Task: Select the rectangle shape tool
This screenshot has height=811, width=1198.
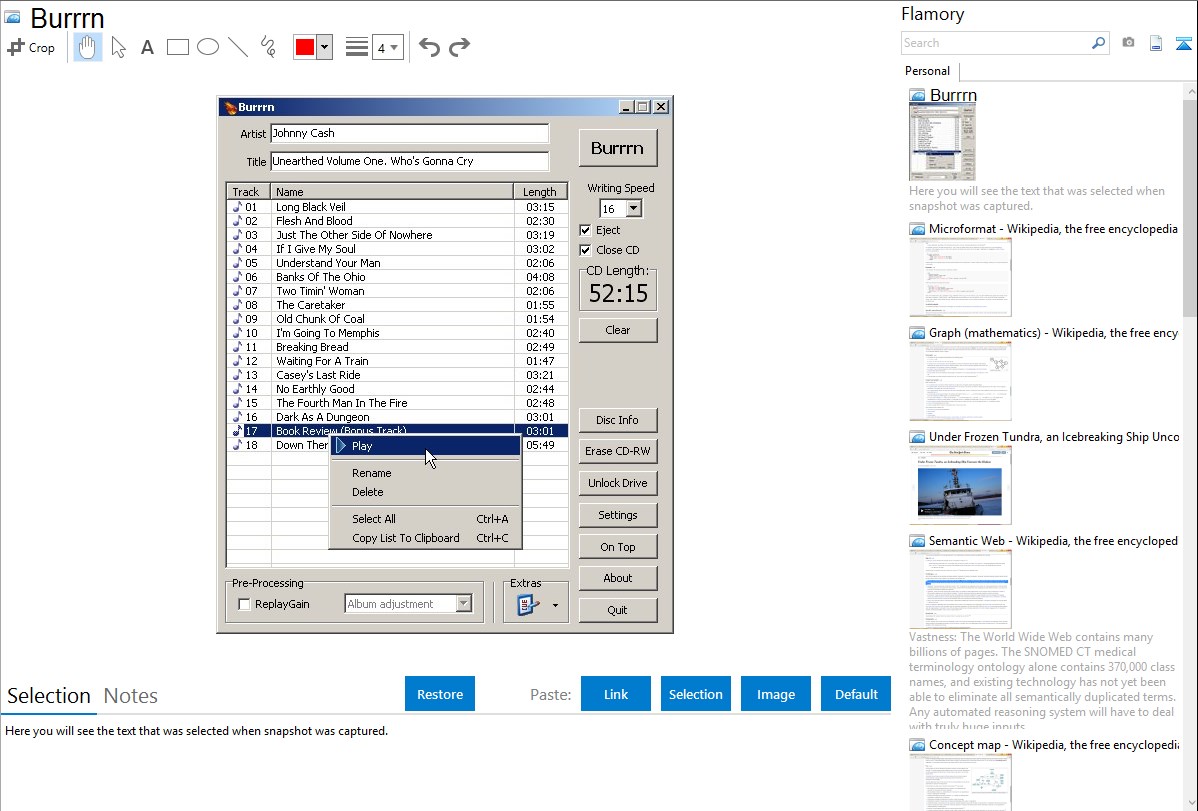Action: coord(177,47)
